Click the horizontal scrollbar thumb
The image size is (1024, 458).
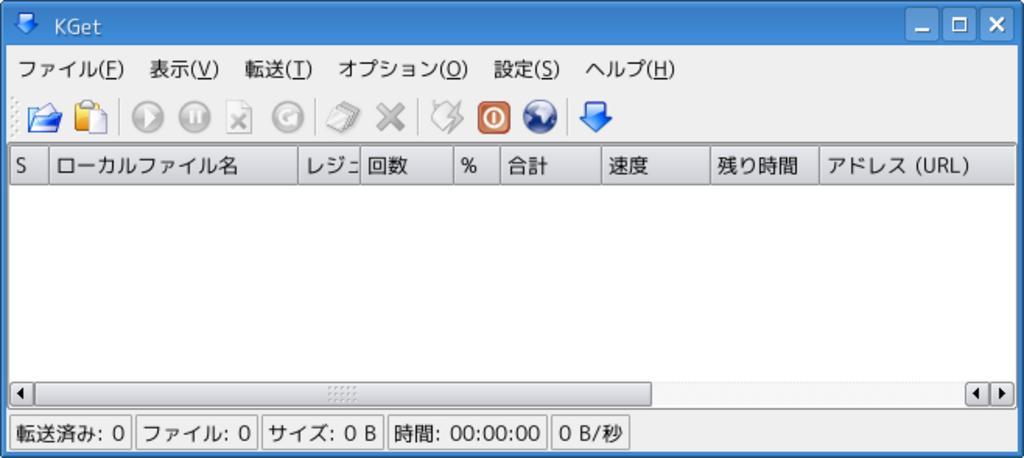point(342,394)
